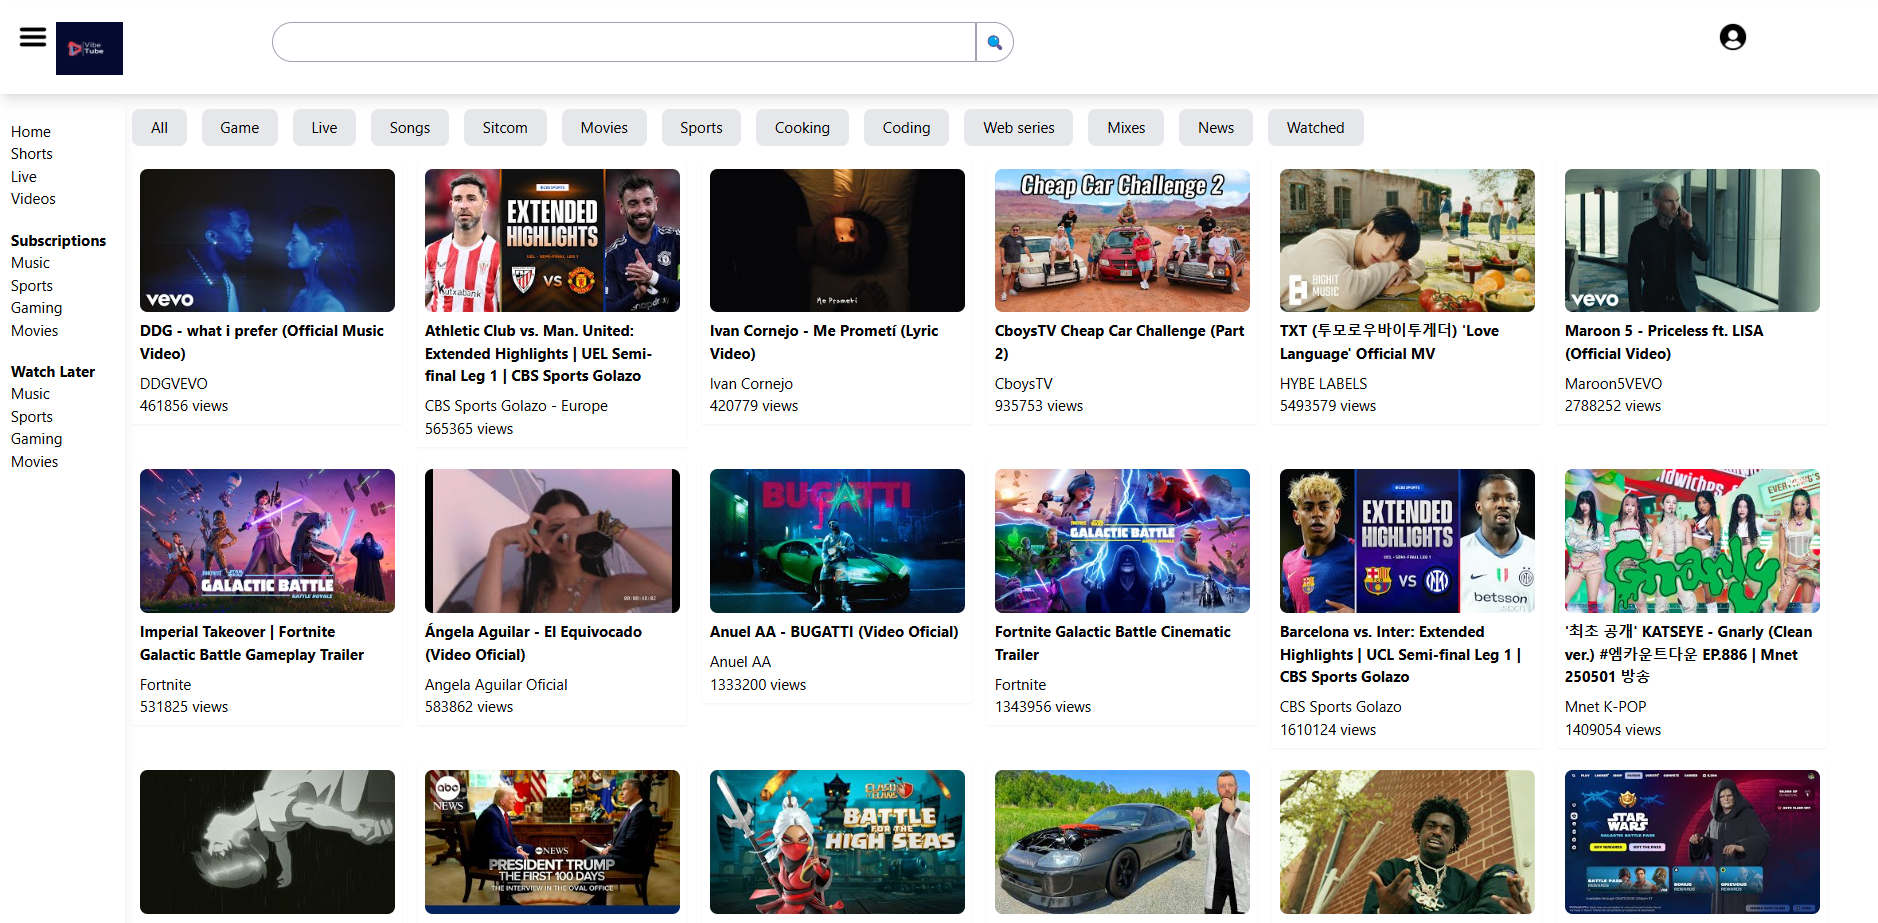Click channel name 'Maroon5VEVO'
1878x923 pixels.
1613,384
